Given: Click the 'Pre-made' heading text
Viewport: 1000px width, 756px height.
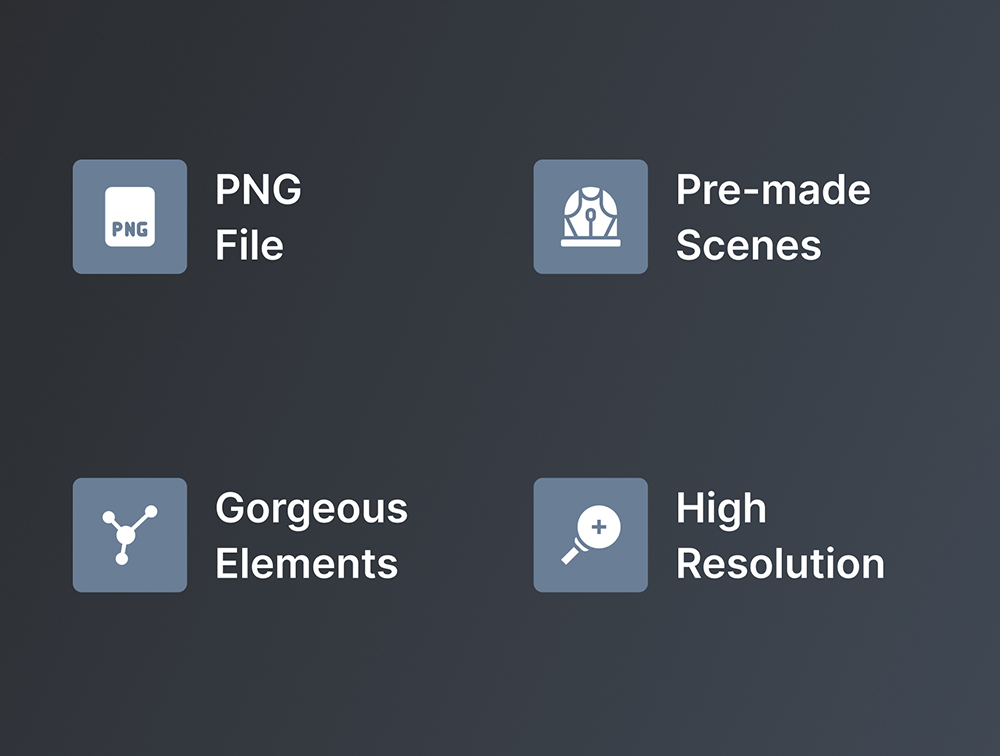Looking at the screenshot, I should click(x=773, y=190).
